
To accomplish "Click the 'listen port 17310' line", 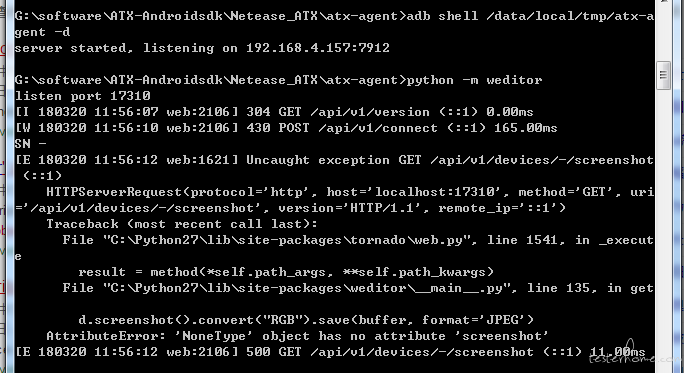I will pyautogui.click(x=82, y=96).
